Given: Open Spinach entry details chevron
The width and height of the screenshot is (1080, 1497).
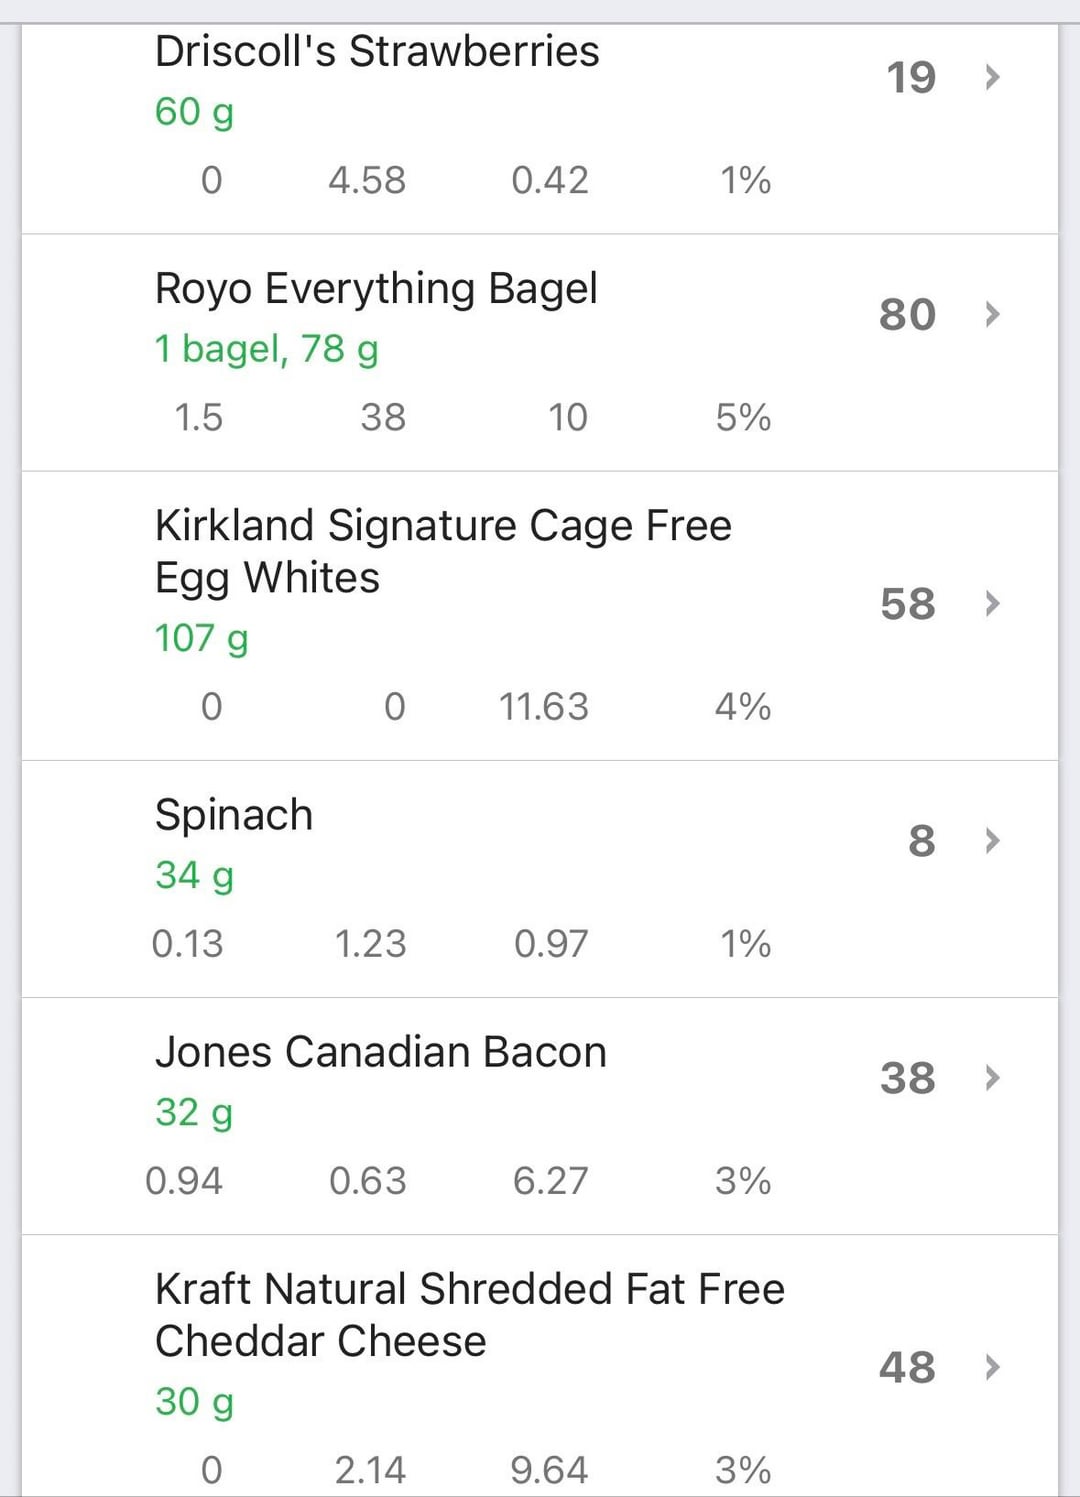Looking at the screenshot, I should point(992,840).
